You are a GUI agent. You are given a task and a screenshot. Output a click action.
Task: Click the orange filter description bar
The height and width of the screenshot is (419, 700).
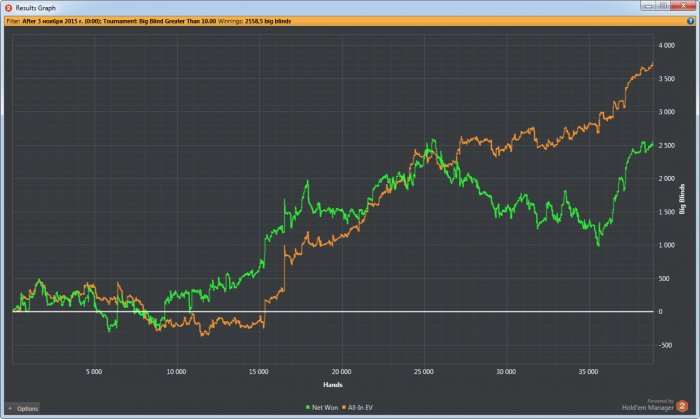pyautogui.click(x=350, y=21)
